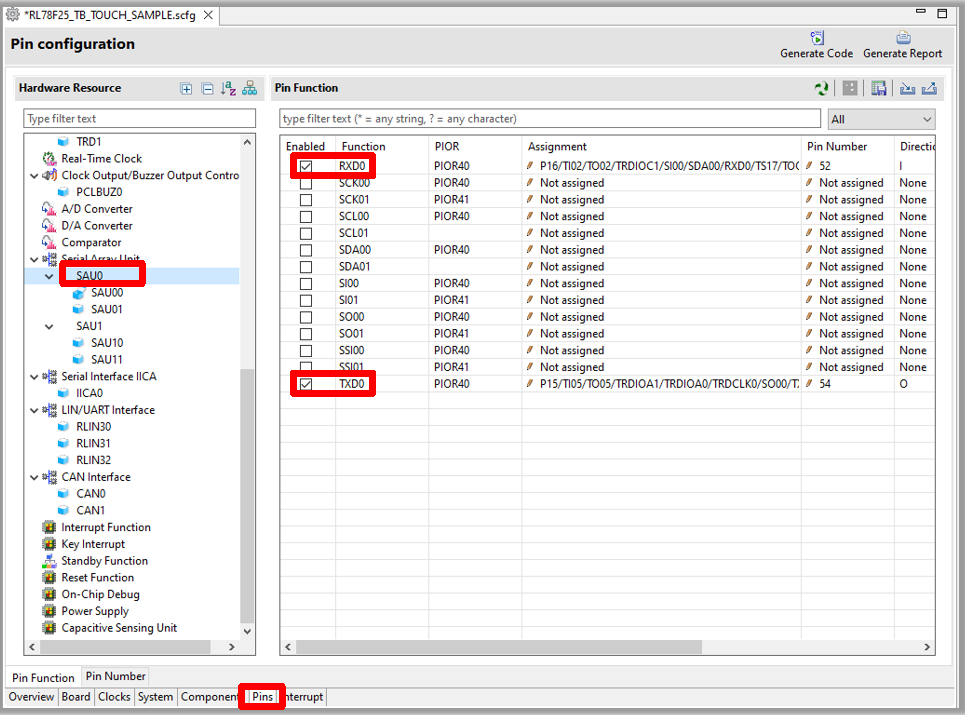Screen dimensions: 965x715
Task: Click the import pin settings icon
Action: 907,88
